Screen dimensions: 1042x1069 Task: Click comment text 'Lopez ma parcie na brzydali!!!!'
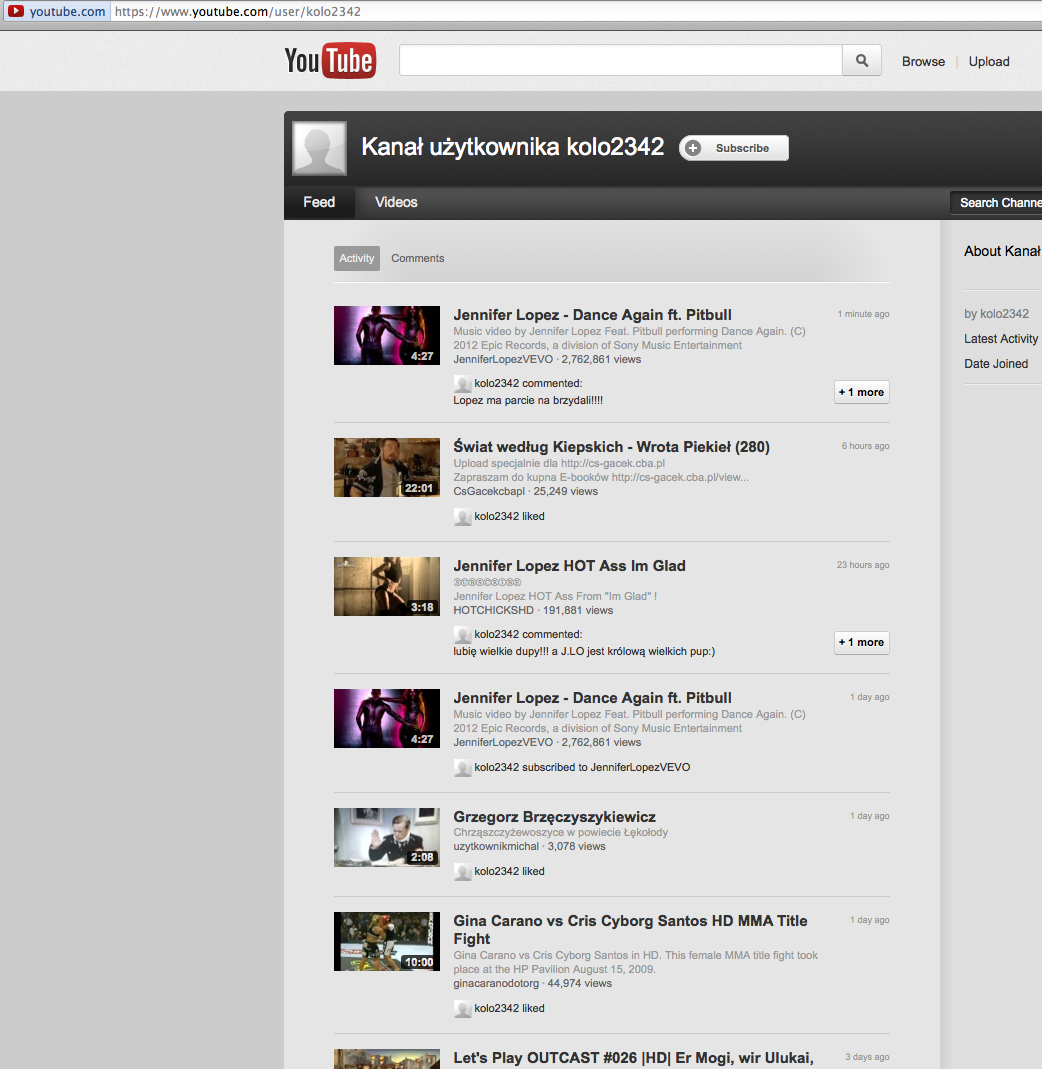pyautogui.click(x=528, y=401)
